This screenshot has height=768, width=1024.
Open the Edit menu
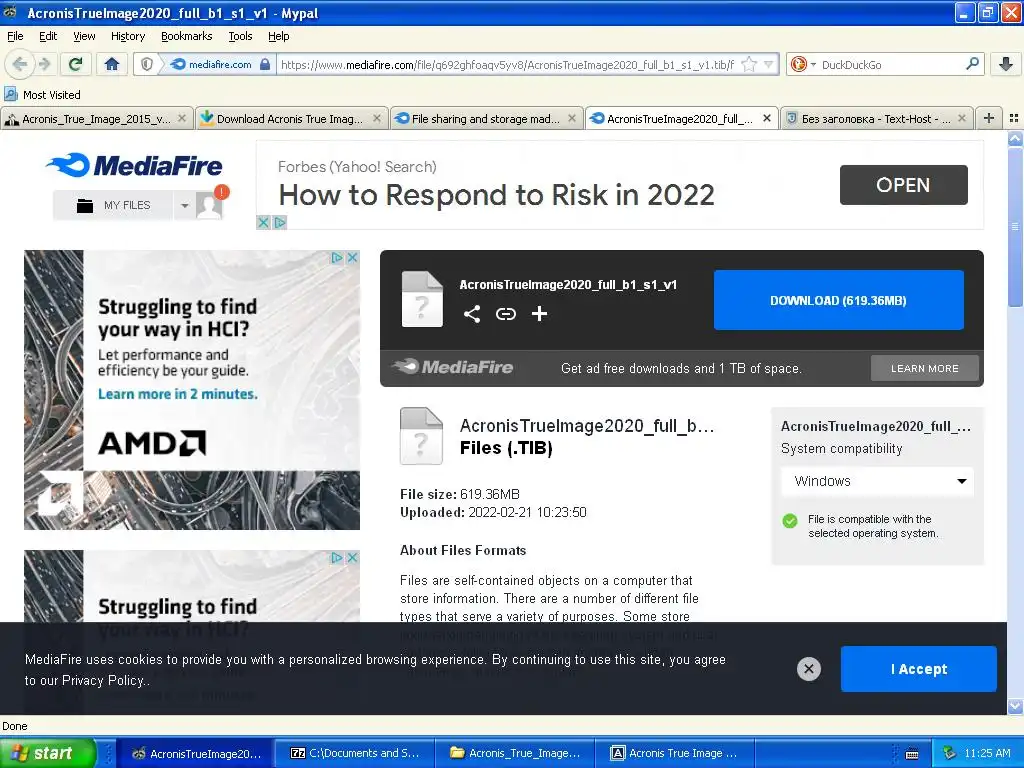tap(48, 36)
